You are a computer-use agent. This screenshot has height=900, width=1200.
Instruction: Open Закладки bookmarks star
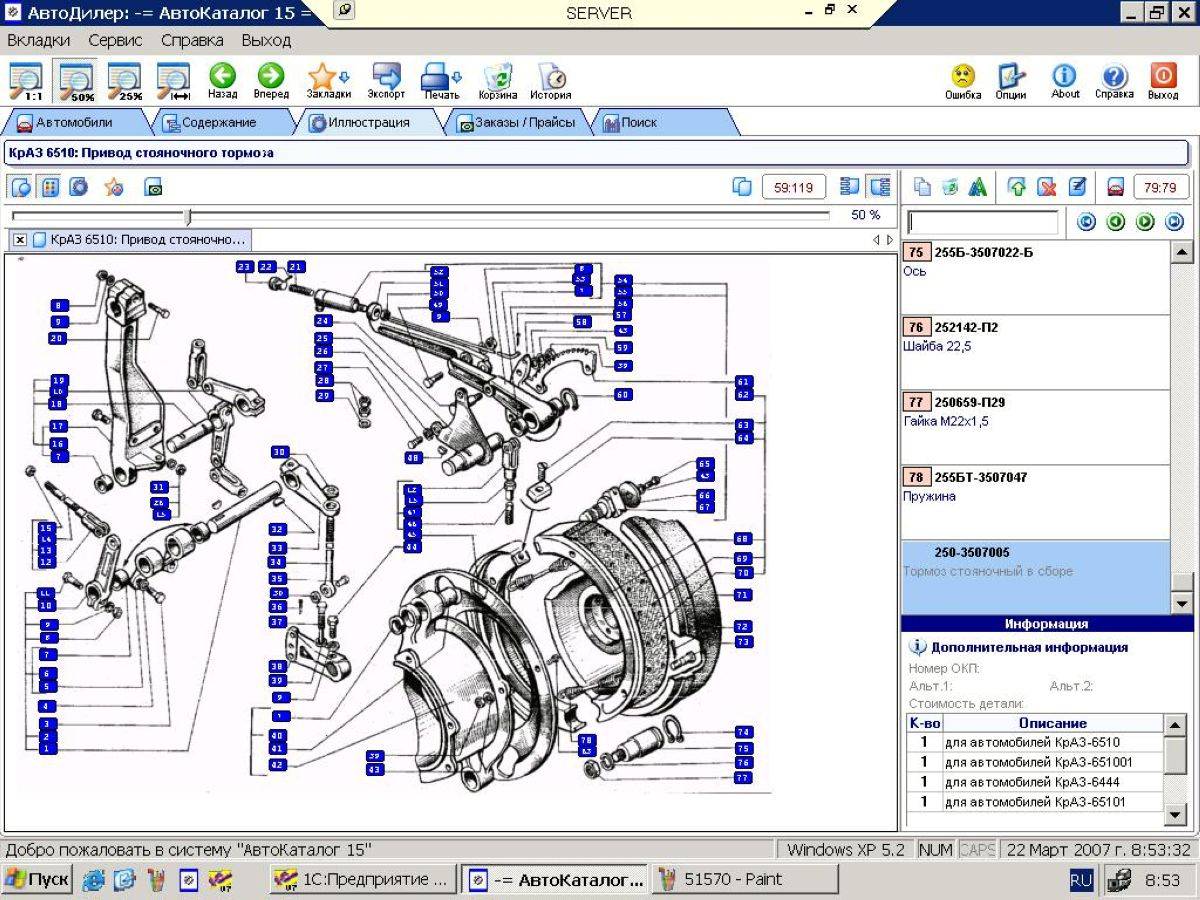pos(322,81)
